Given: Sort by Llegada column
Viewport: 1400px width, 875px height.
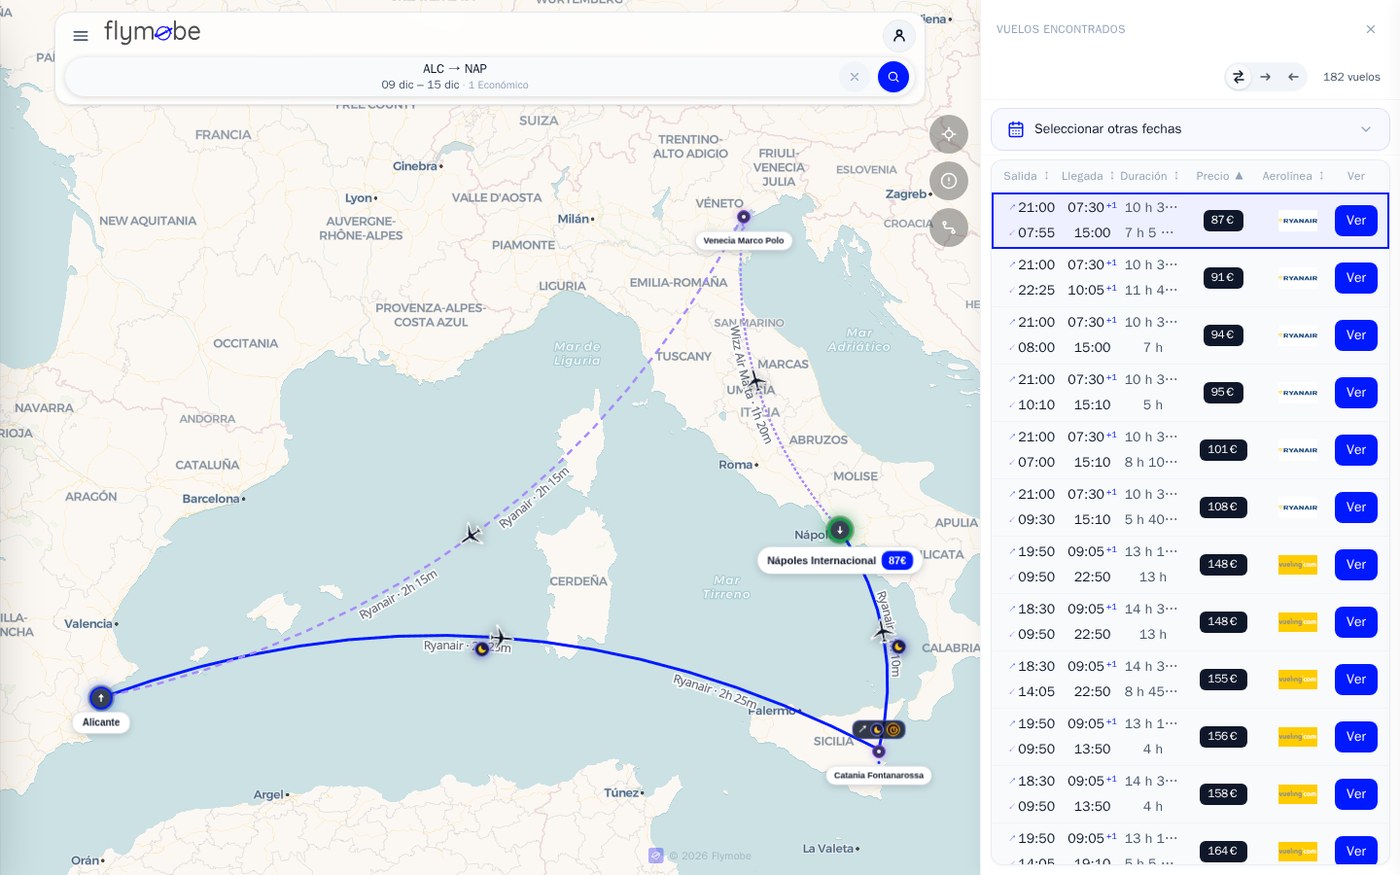Looking at the screenshot, I should tap(1088, 176).
